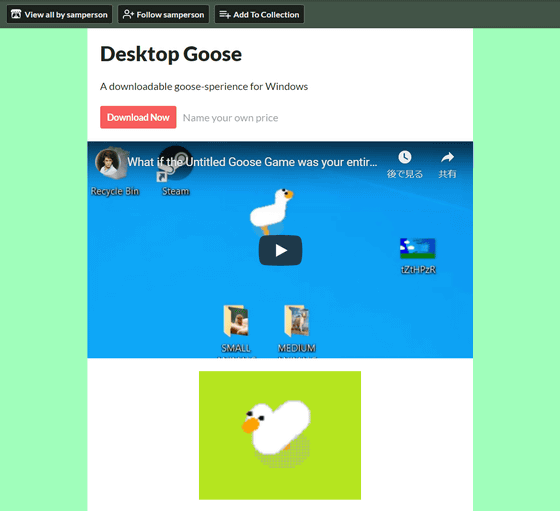The width and height of the screenshot is (560, 511).
Task: Click the Steam icon in video
Action: pyautogui.click(x=175, y=164)
